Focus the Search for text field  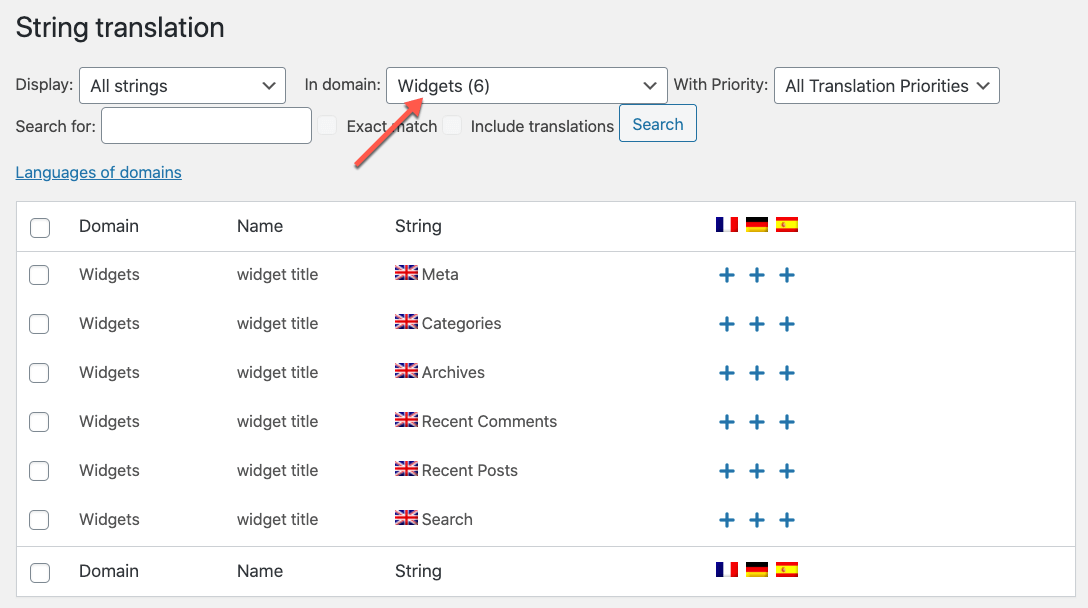pos(206,126)
